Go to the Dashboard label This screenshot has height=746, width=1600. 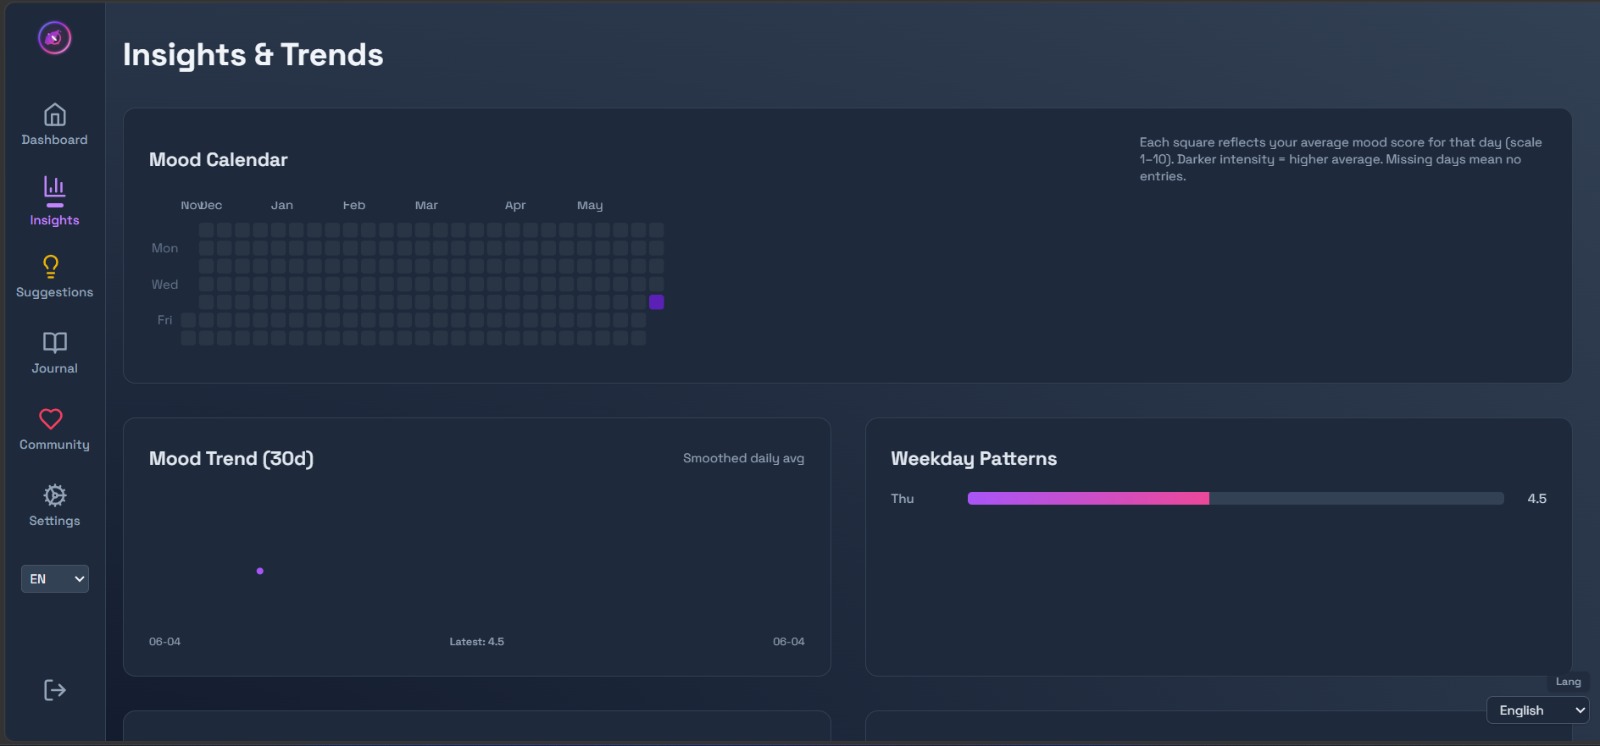coord(55,140)
